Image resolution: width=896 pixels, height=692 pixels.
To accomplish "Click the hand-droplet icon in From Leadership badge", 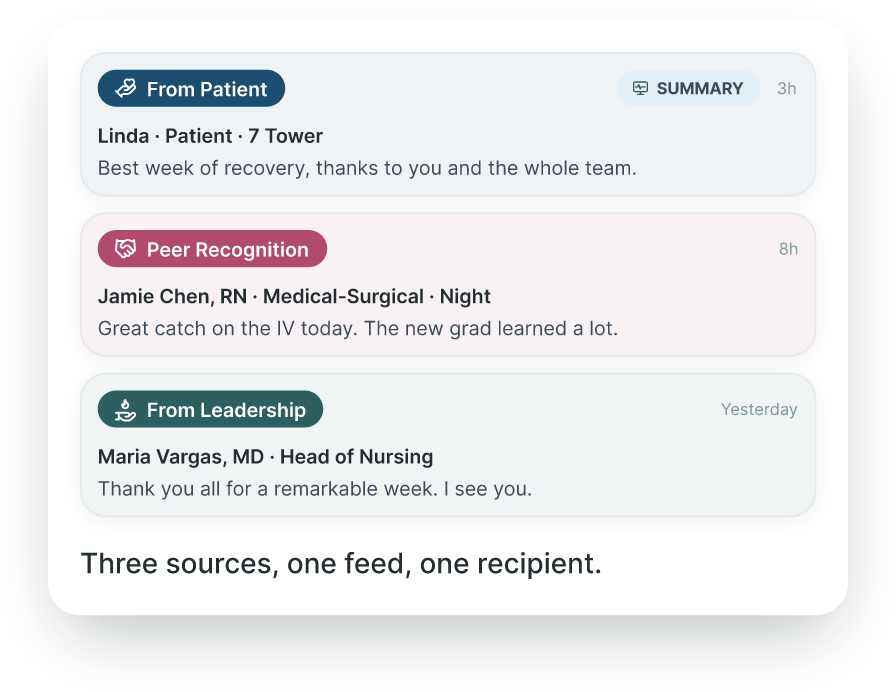I will [126, 409].
